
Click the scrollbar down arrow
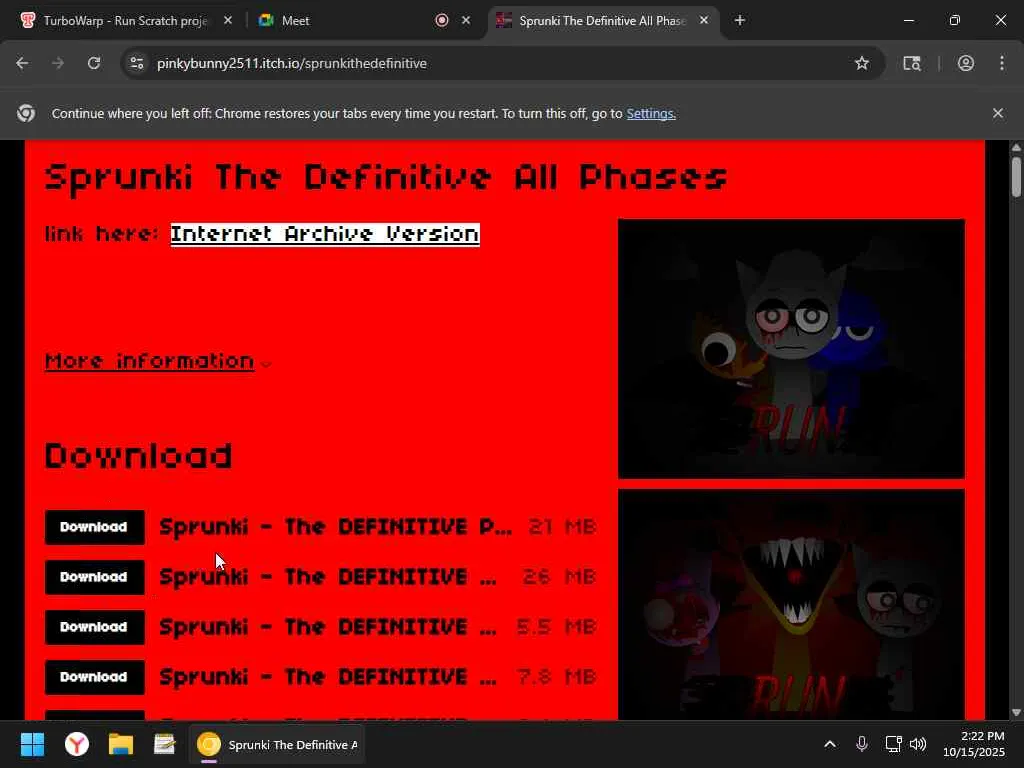pyautogui.click(x=1016, y=712)
